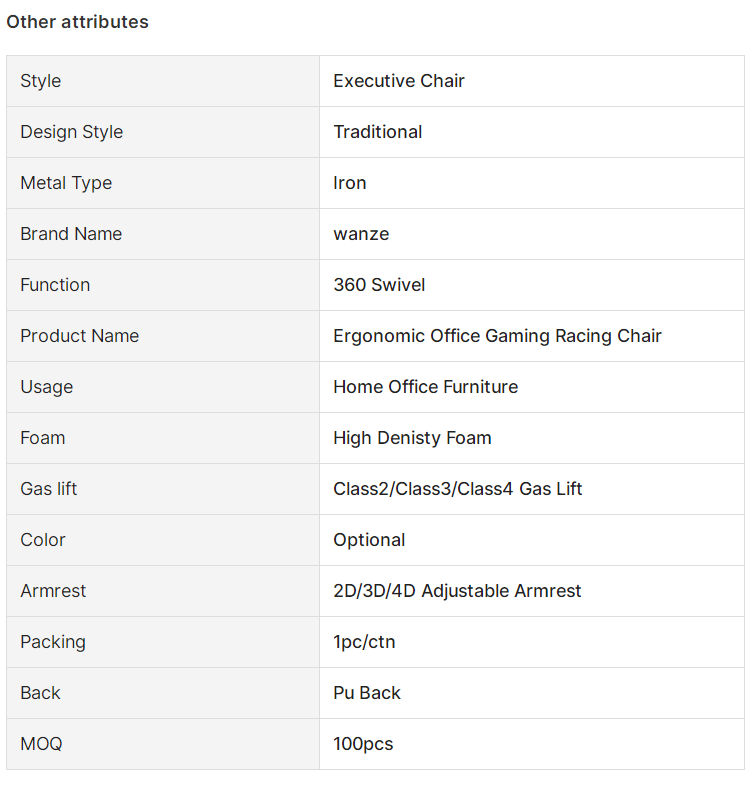The image size is (756, 790).
Task: Click the 'Optional' color value
Action: [x=369, y=540]
